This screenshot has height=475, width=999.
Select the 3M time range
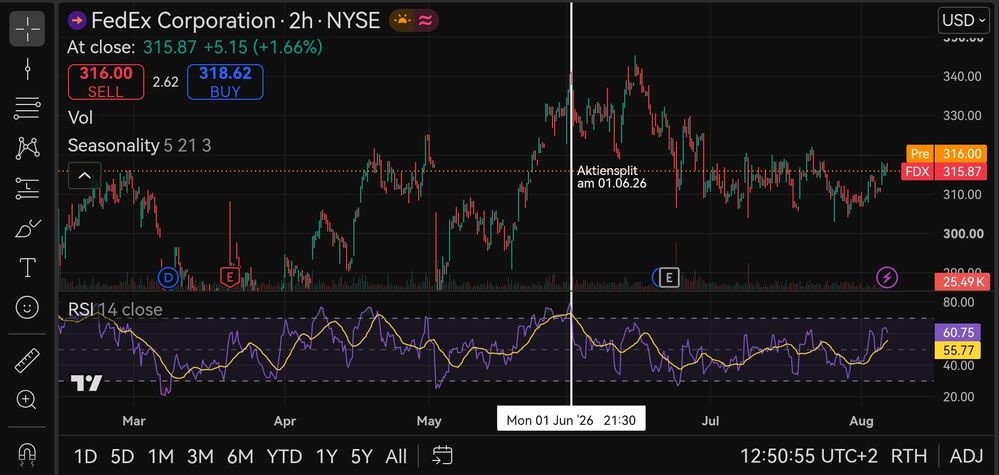[x=200, y=456]
